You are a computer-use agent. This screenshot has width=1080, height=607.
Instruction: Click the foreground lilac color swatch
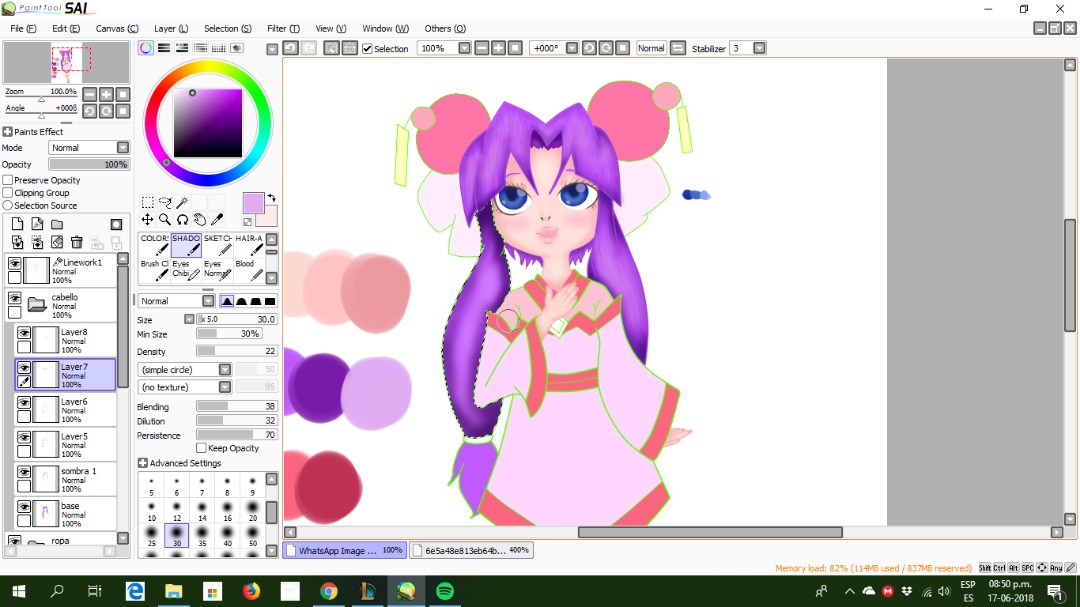coord(253,203)
